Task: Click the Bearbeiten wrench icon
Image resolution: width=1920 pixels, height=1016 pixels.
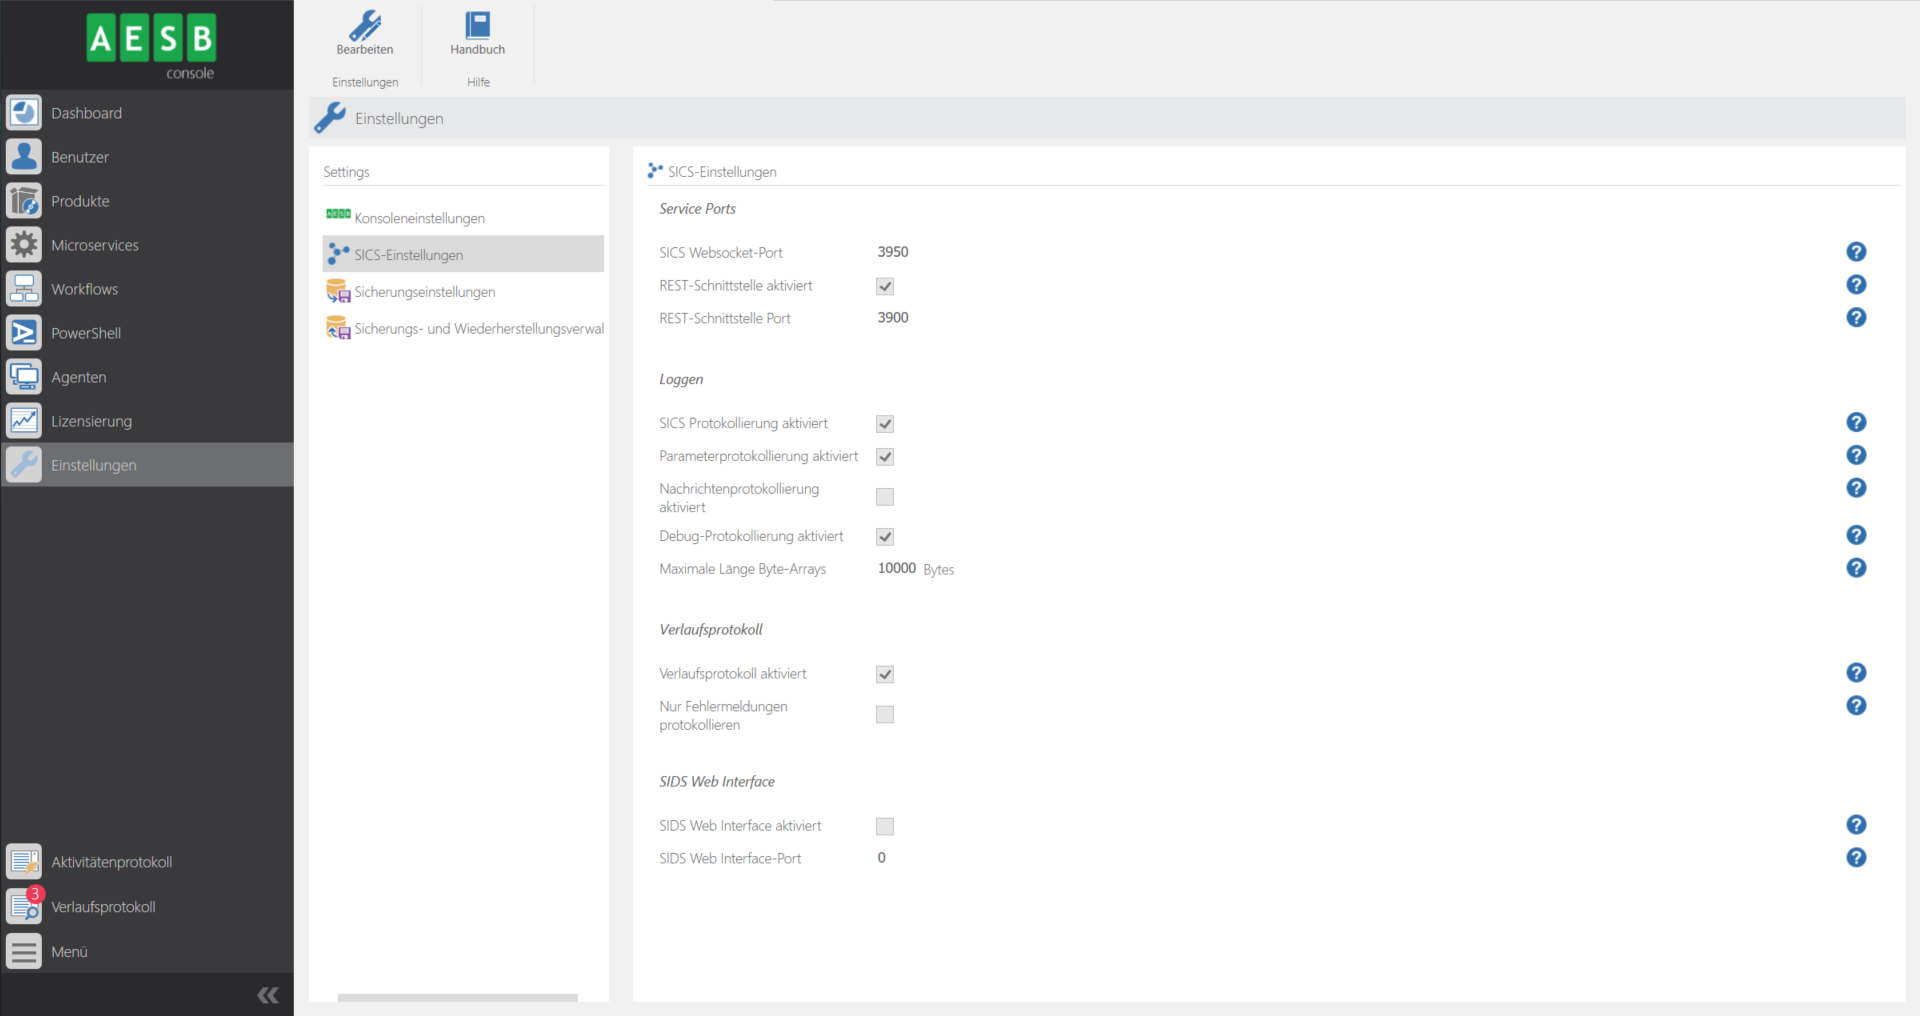Action: 365,27
